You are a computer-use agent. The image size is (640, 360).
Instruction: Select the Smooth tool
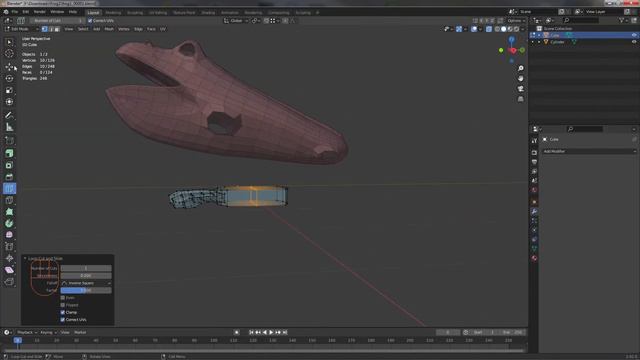click(x=9, y=235)
